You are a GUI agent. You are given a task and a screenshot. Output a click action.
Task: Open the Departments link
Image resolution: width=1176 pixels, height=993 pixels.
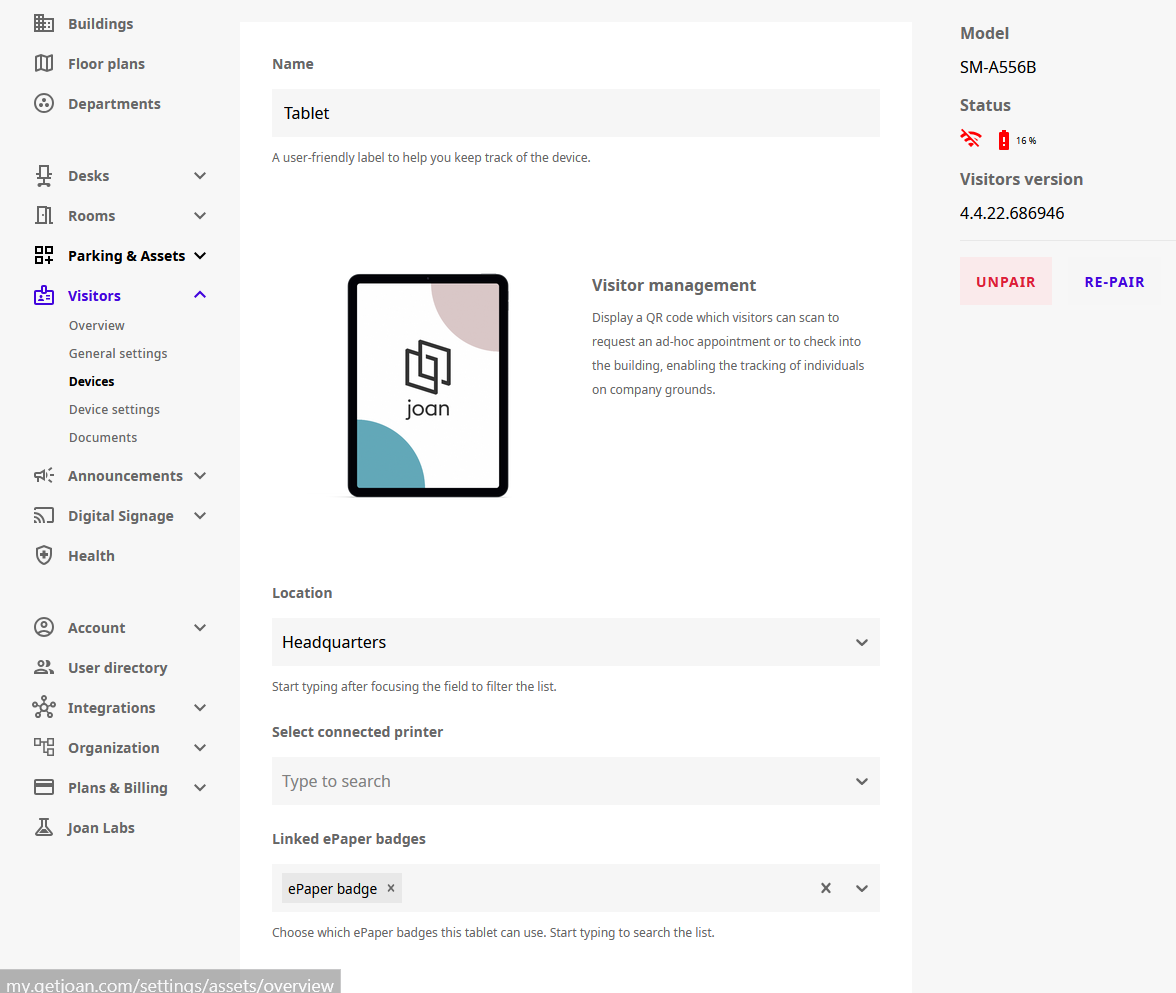[114, 104]
